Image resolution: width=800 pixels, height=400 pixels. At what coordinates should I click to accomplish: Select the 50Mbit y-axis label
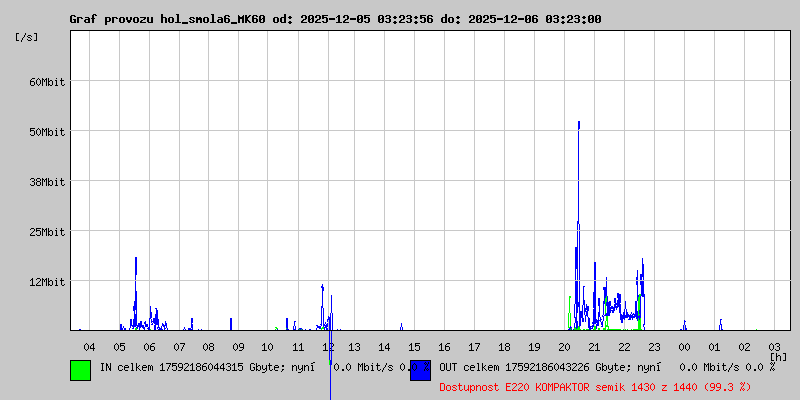coord(46,131)
